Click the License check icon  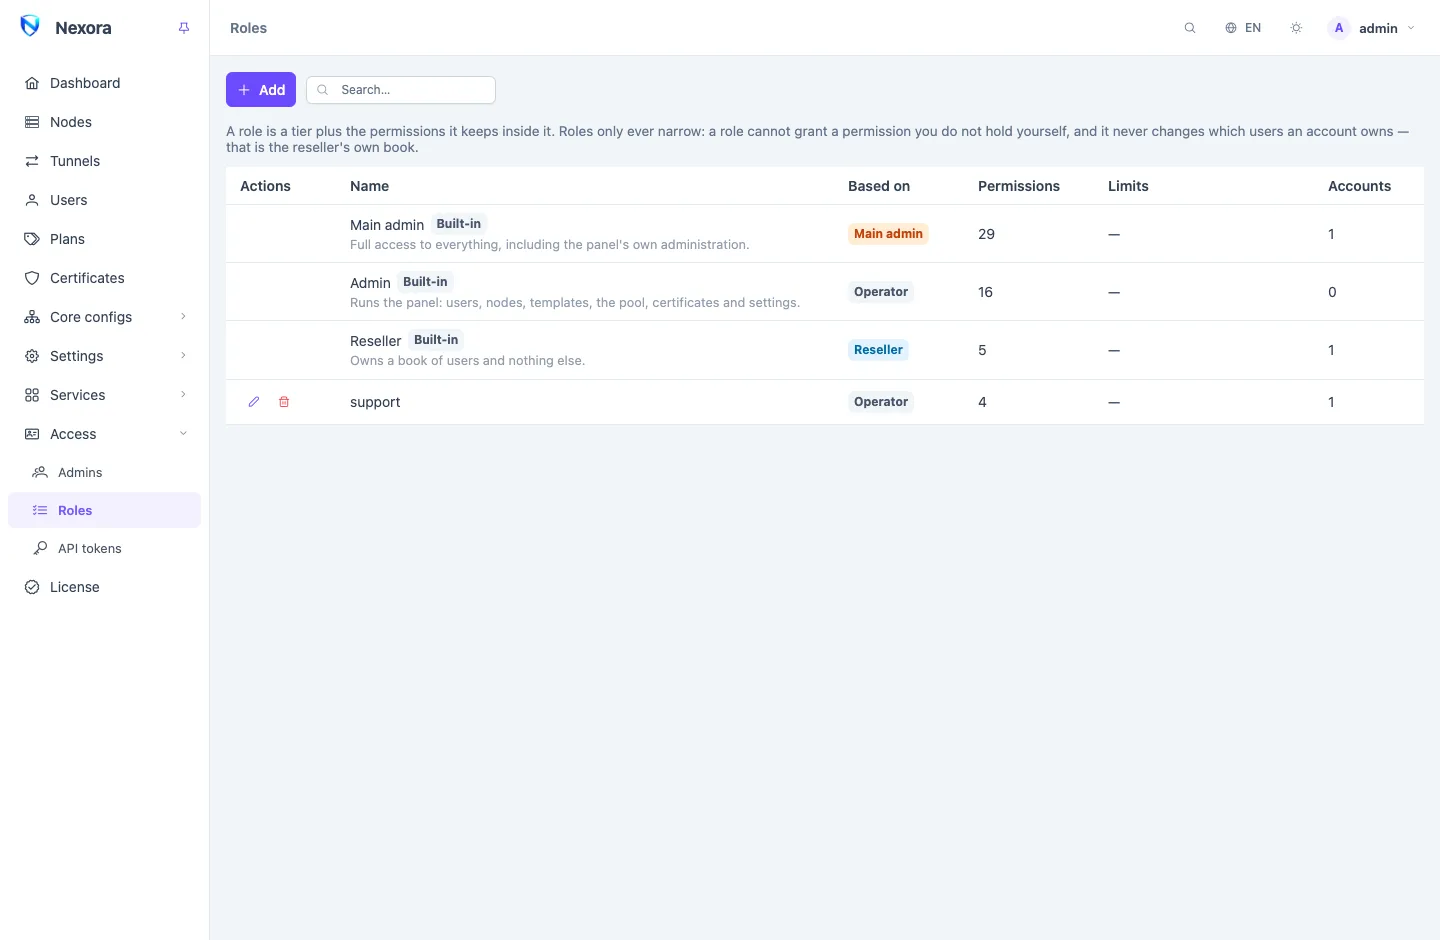[x=32, y=587]
